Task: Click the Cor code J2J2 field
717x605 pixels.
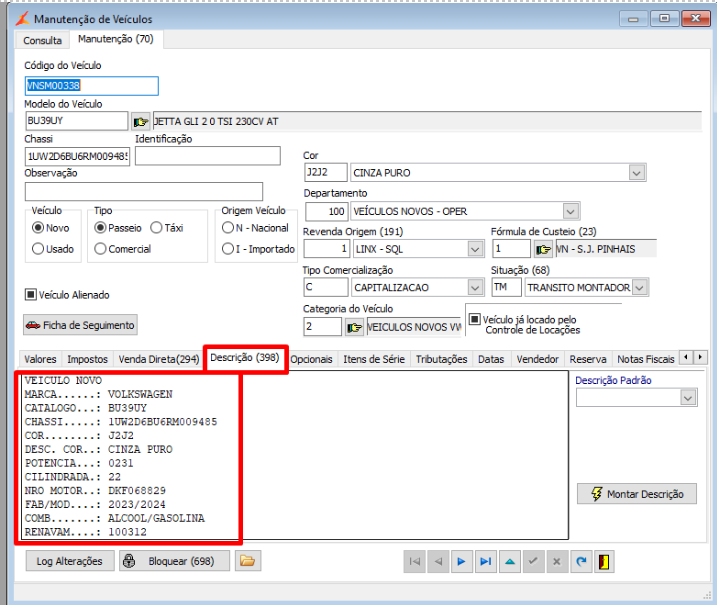Action: point(326,173)
